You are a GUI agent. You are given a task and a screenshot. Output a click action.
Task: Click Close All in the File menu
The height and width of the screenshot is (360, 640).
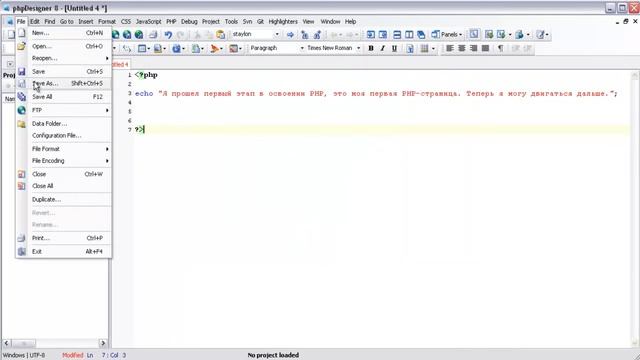[x=64, y=186]
